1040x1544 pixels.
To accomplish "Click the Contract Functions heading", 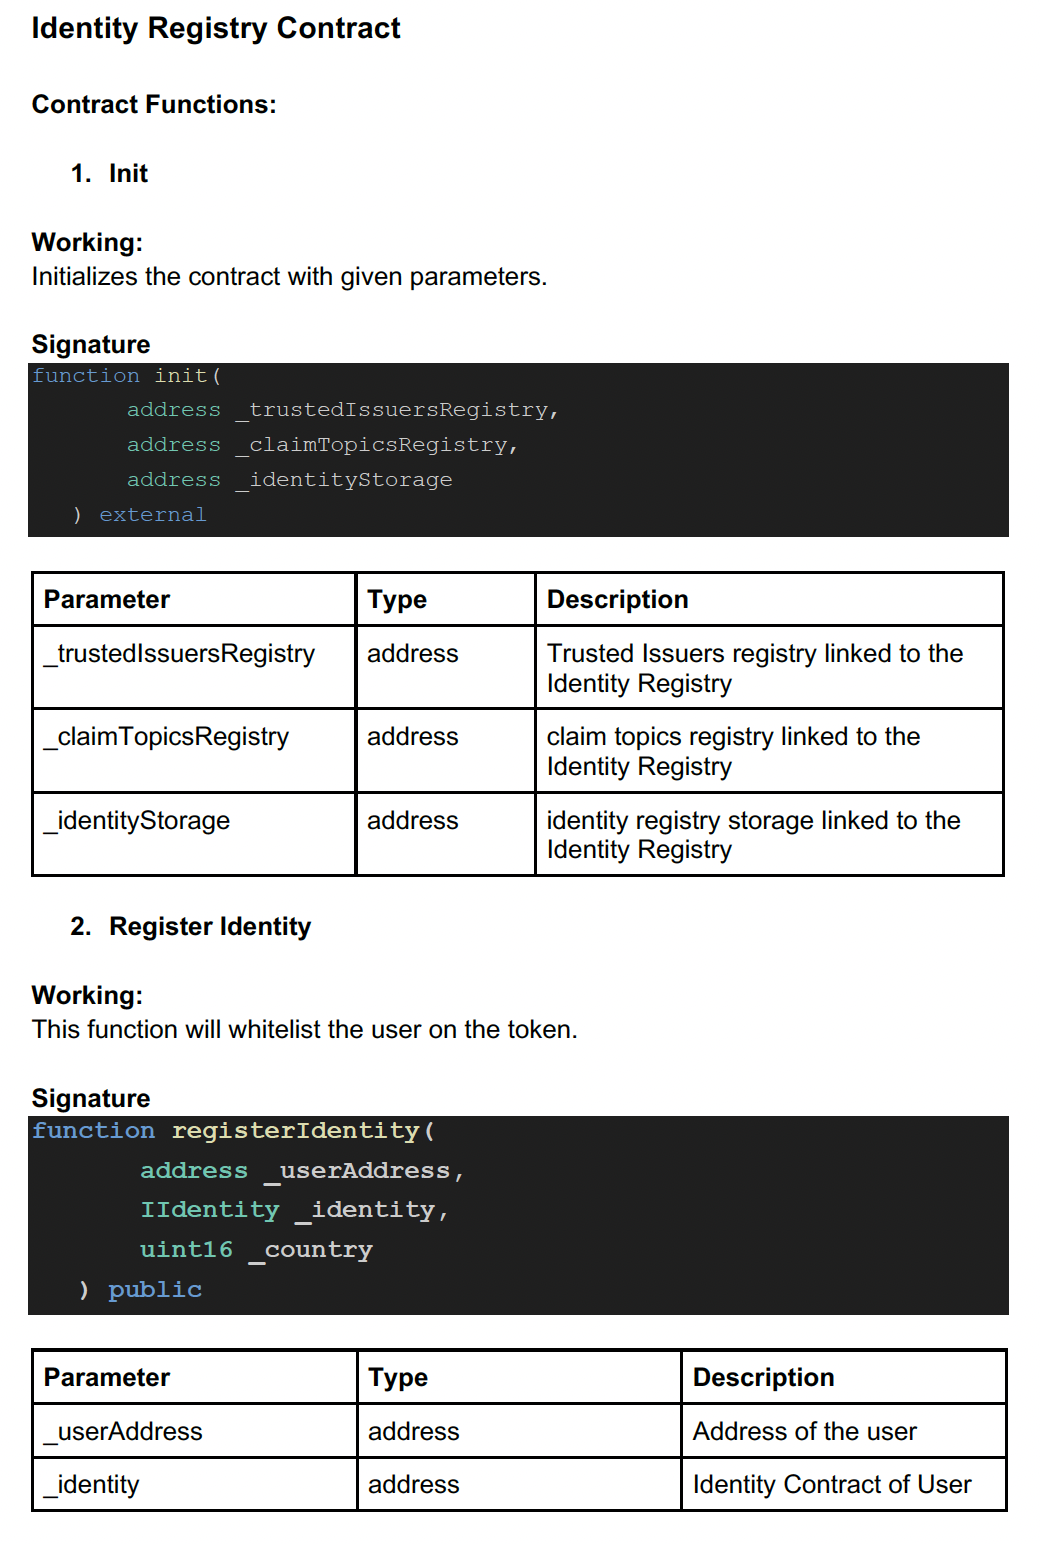I will (154, 105).
